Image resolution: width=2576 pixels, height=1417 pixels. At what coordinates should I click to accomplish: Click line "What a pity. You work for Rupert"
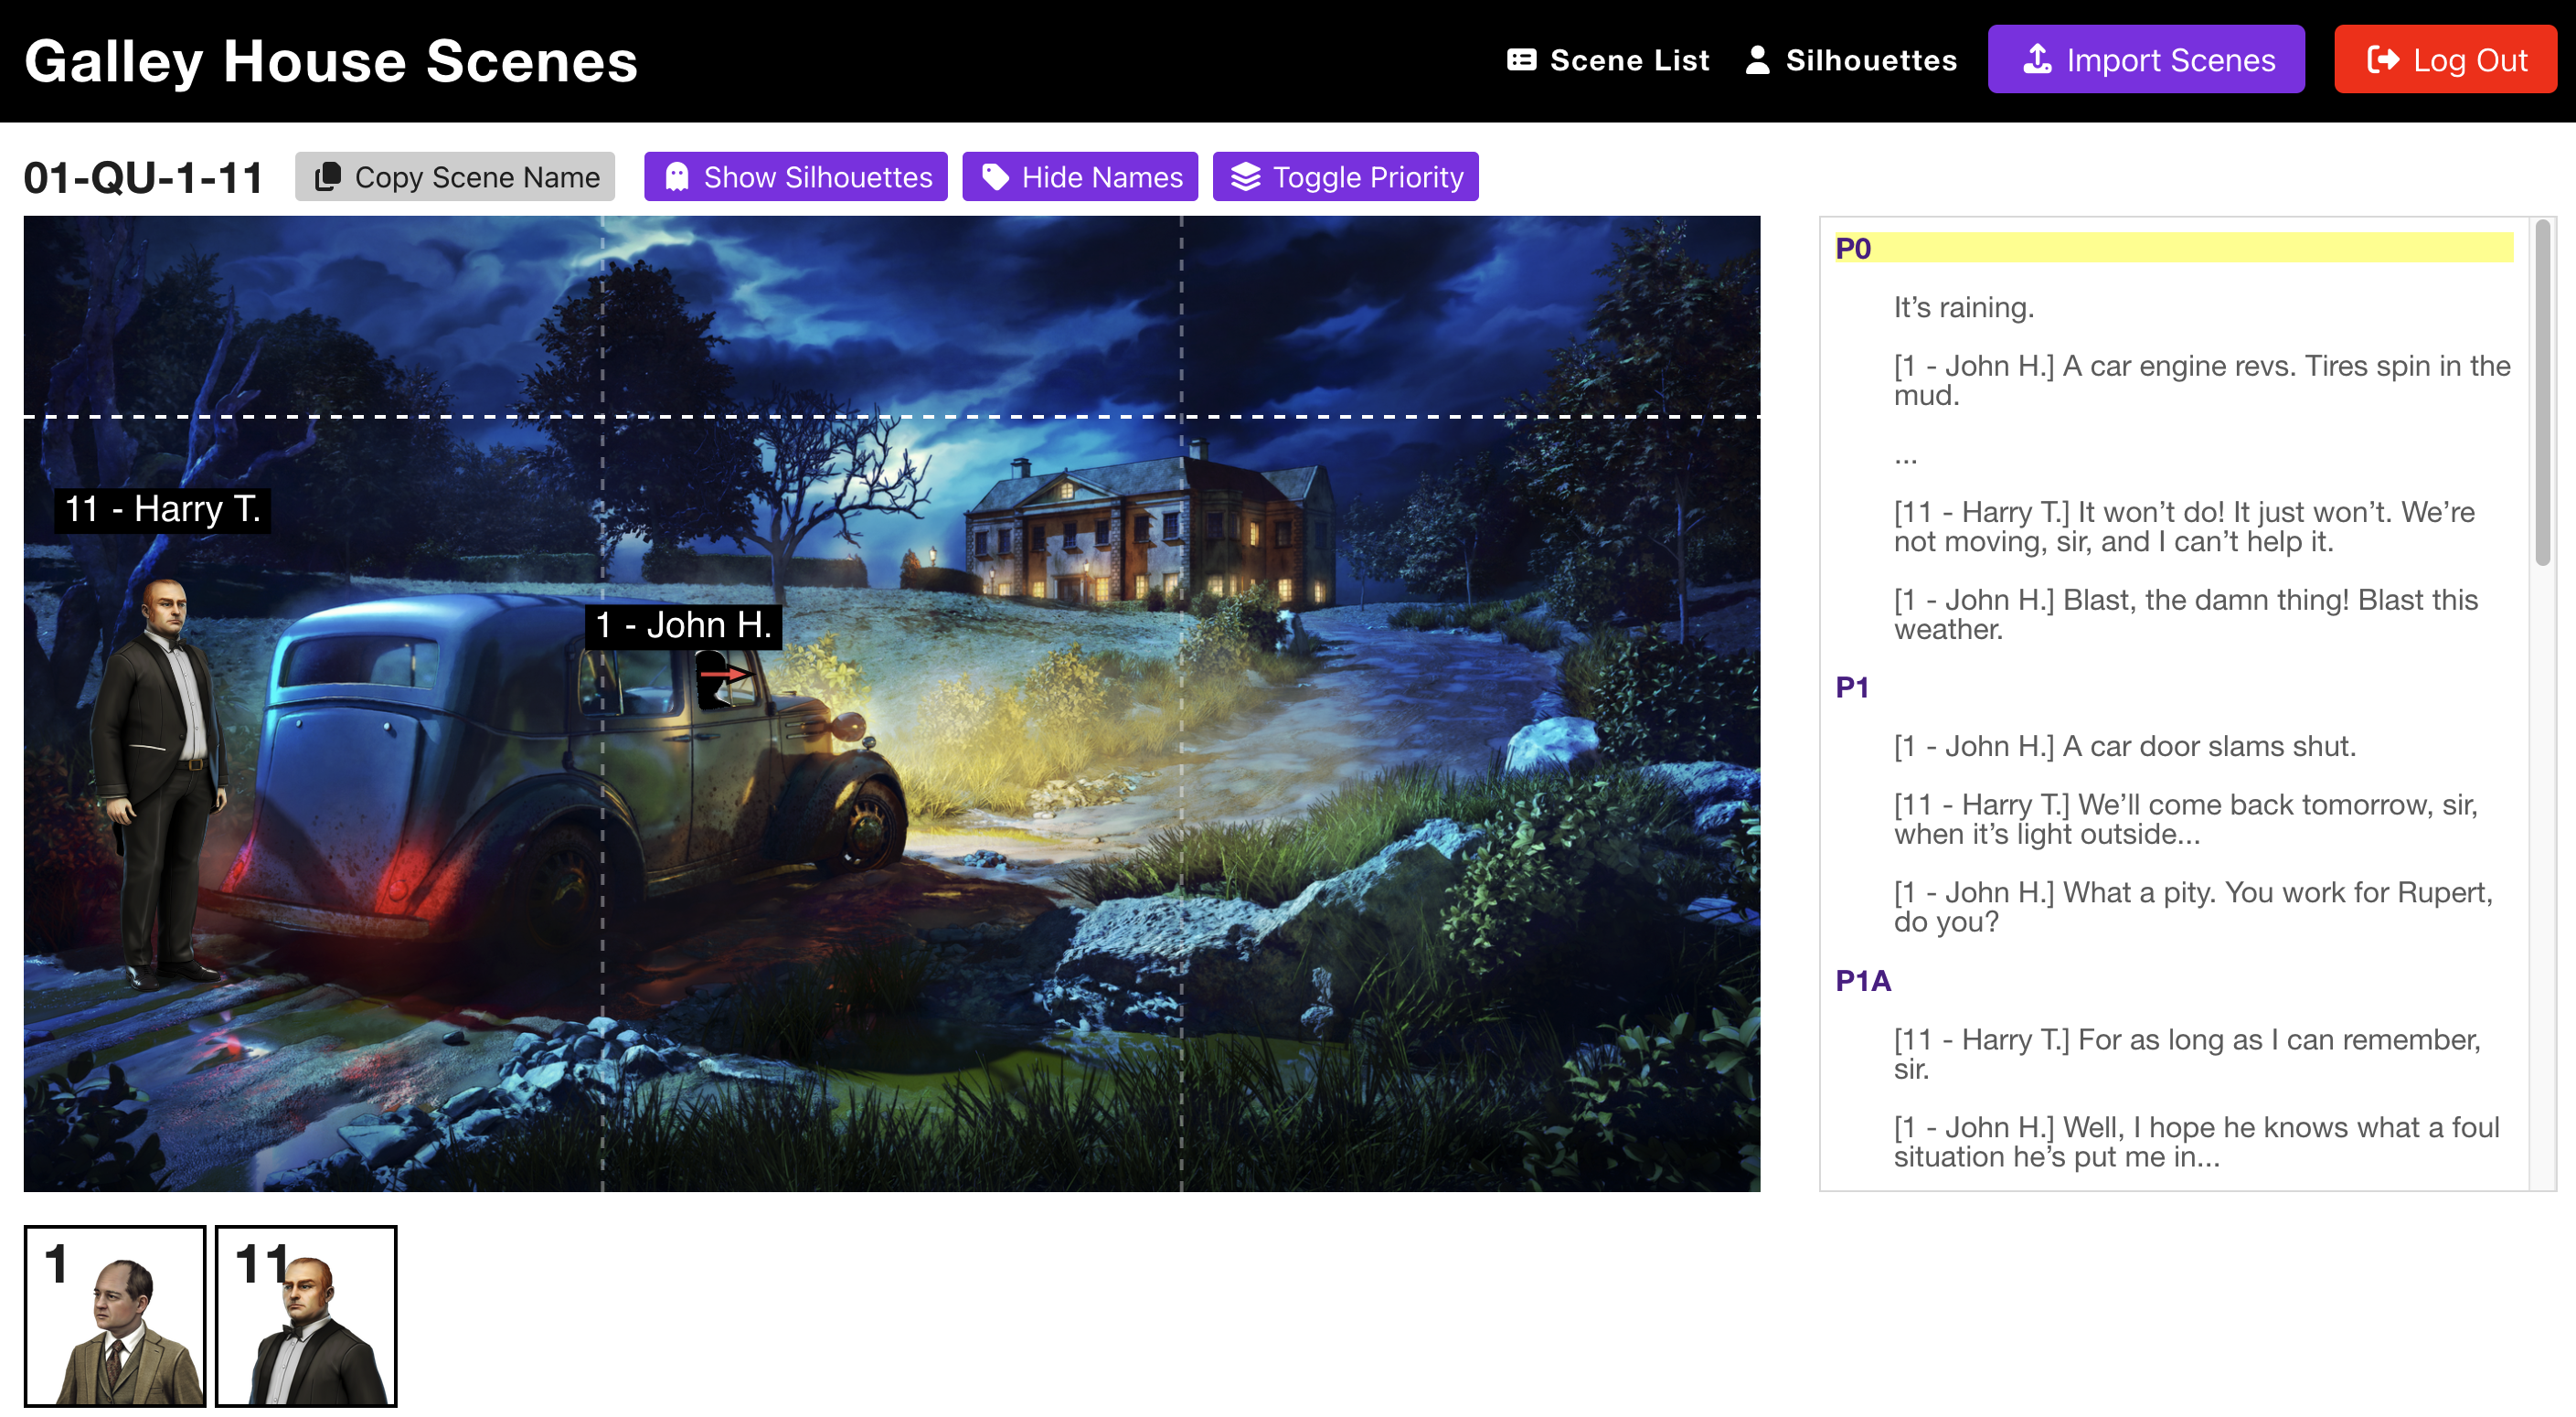[x=2194, y=907]
